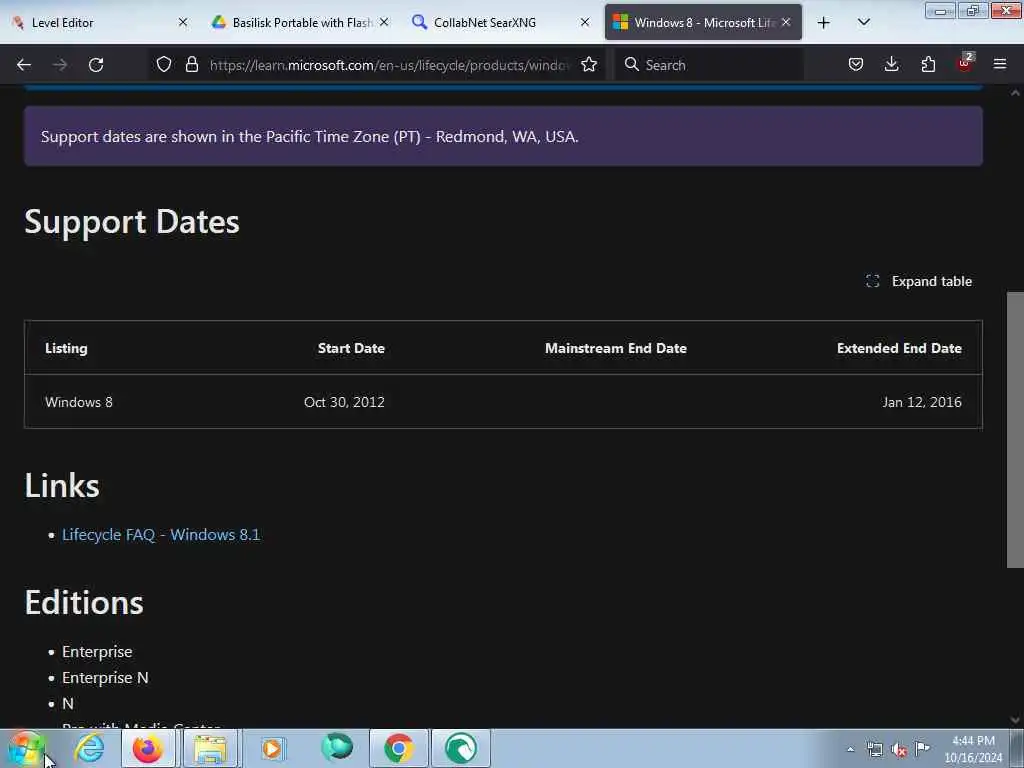Click the scrollbar down arrow

click(1015, 720)
